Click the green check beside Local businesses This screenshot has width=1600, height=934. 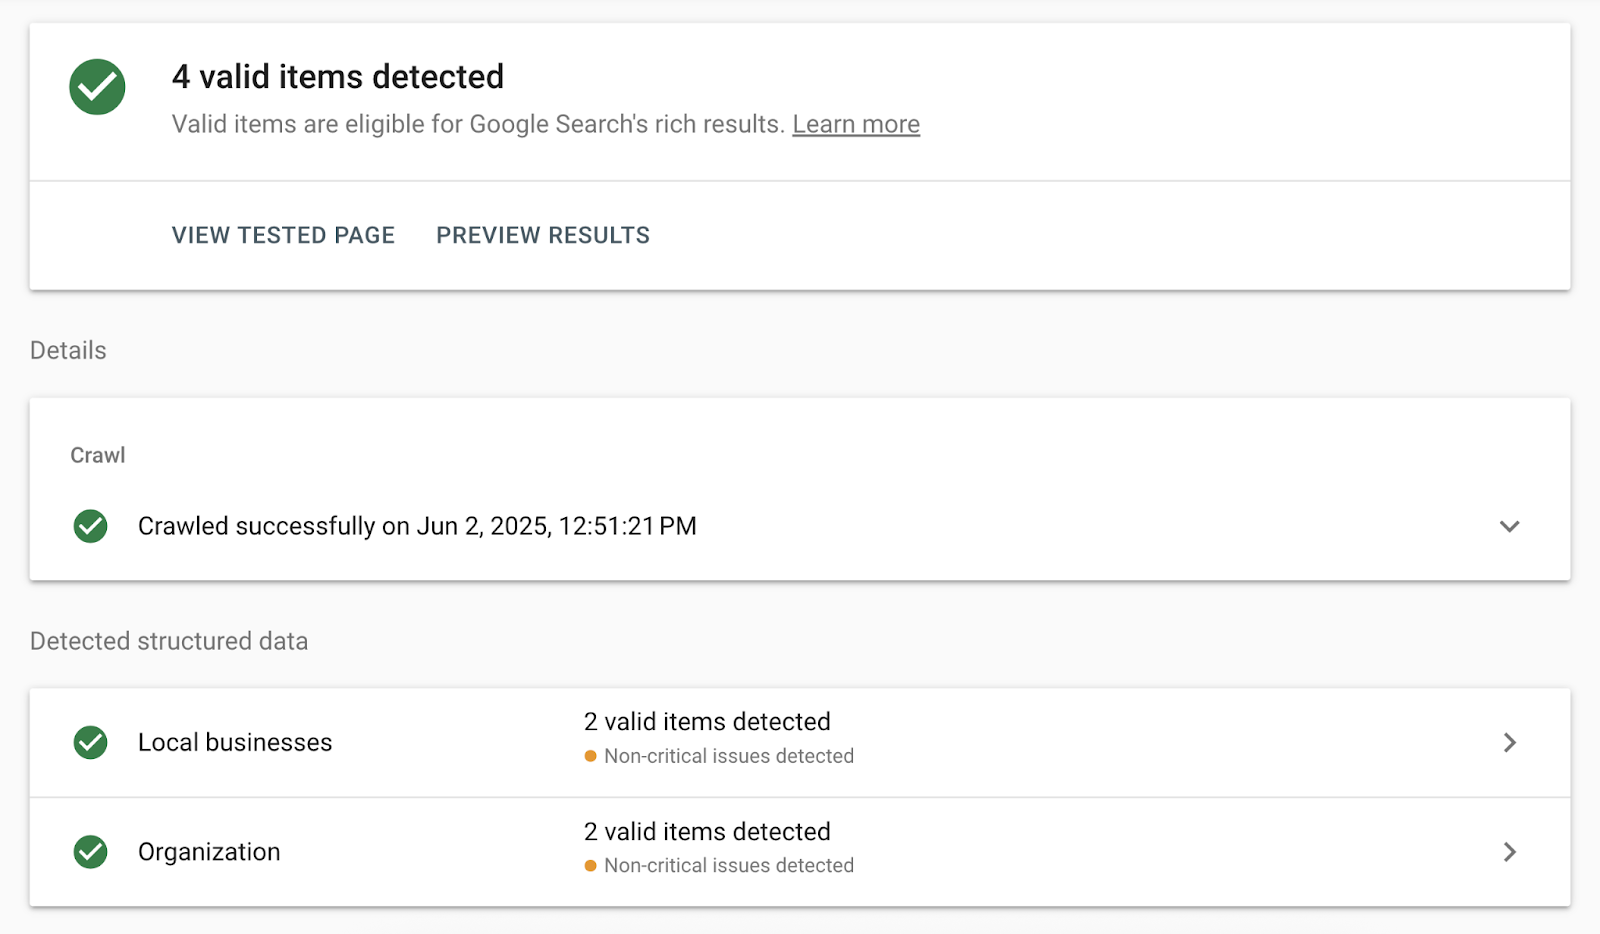point(90,742)
